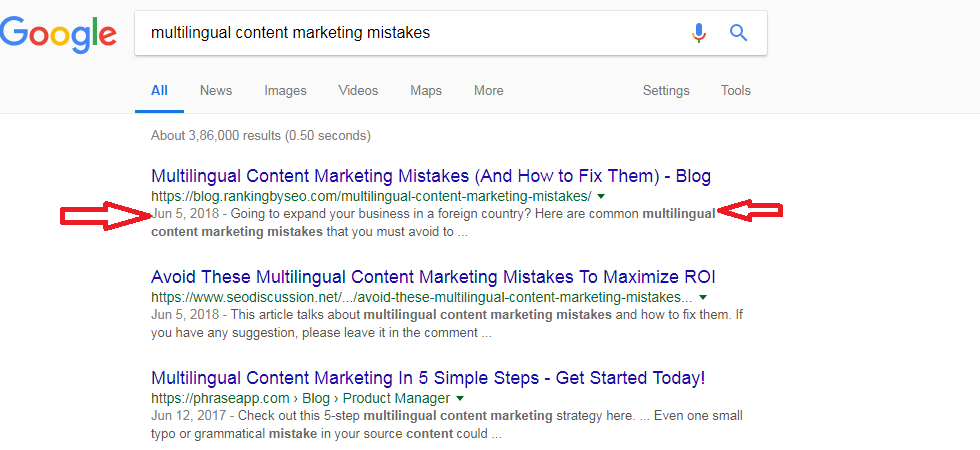
Task: Open Multilingual Content Marketing In 5 Simple Steps result
Action: (428, 378)
